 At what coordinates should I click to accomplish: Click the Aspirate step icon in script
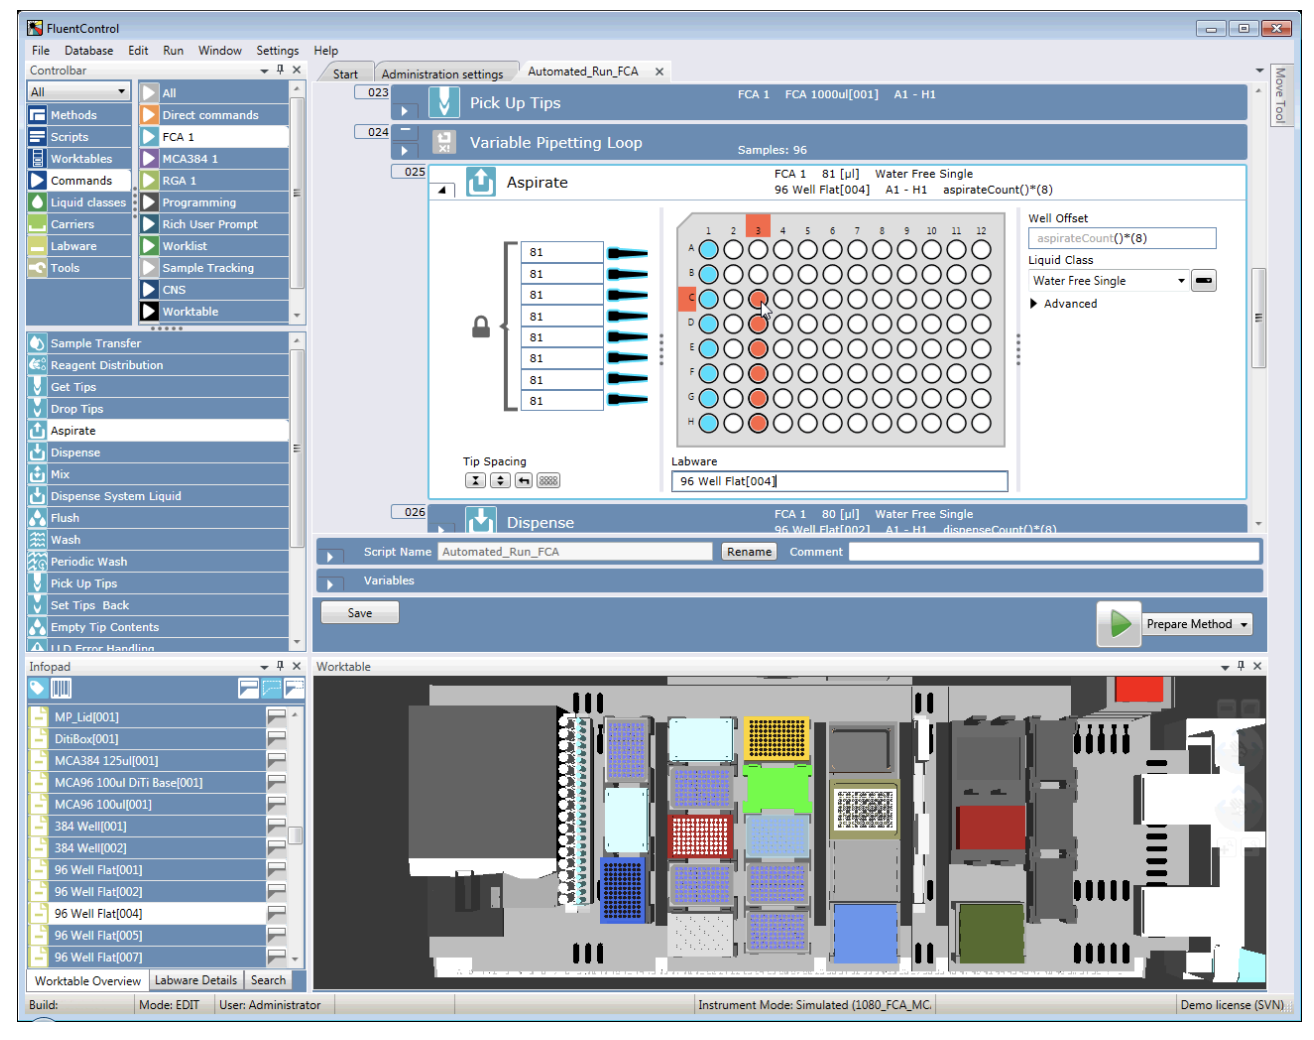[x=481, y=182]
